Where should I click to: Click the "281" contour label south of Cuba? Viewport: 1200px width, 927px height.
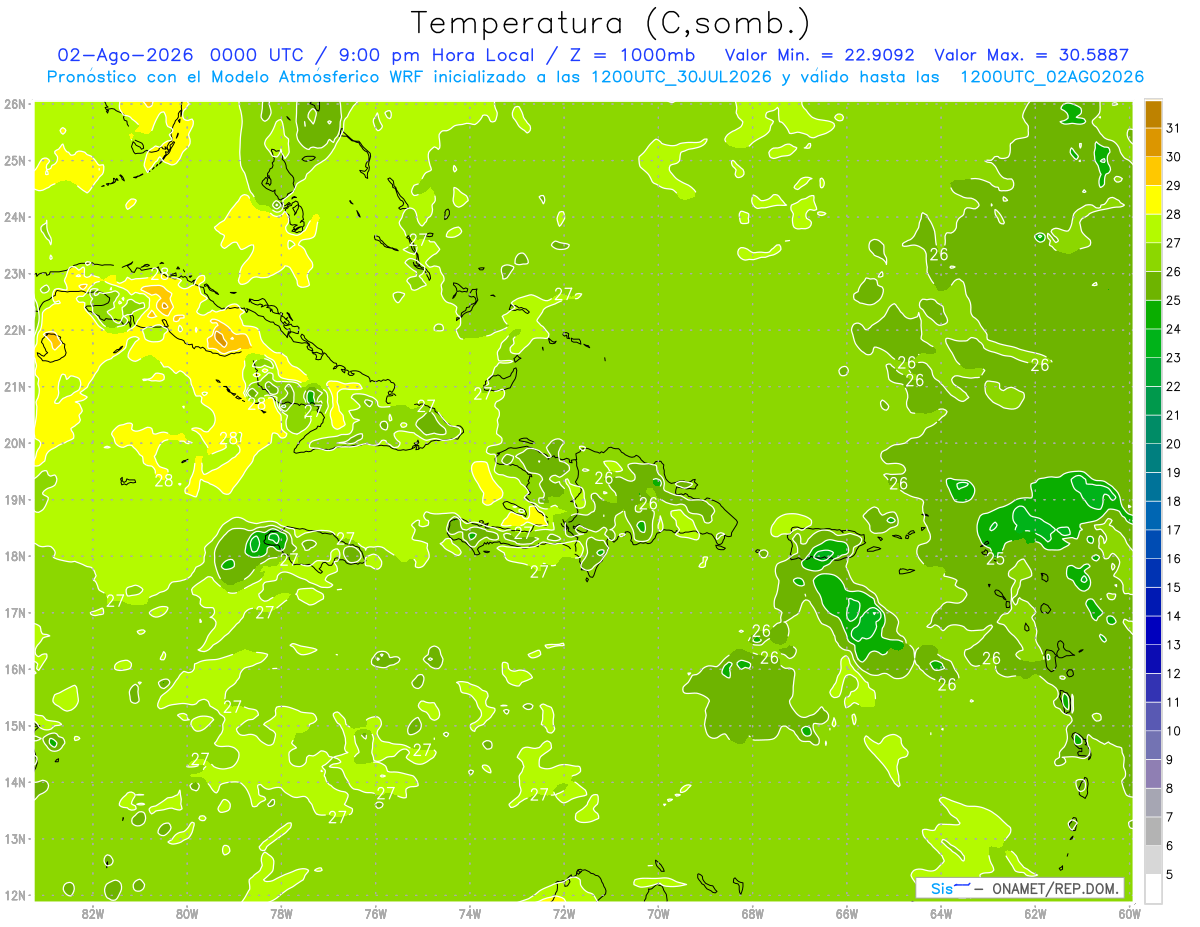(230, 438)
